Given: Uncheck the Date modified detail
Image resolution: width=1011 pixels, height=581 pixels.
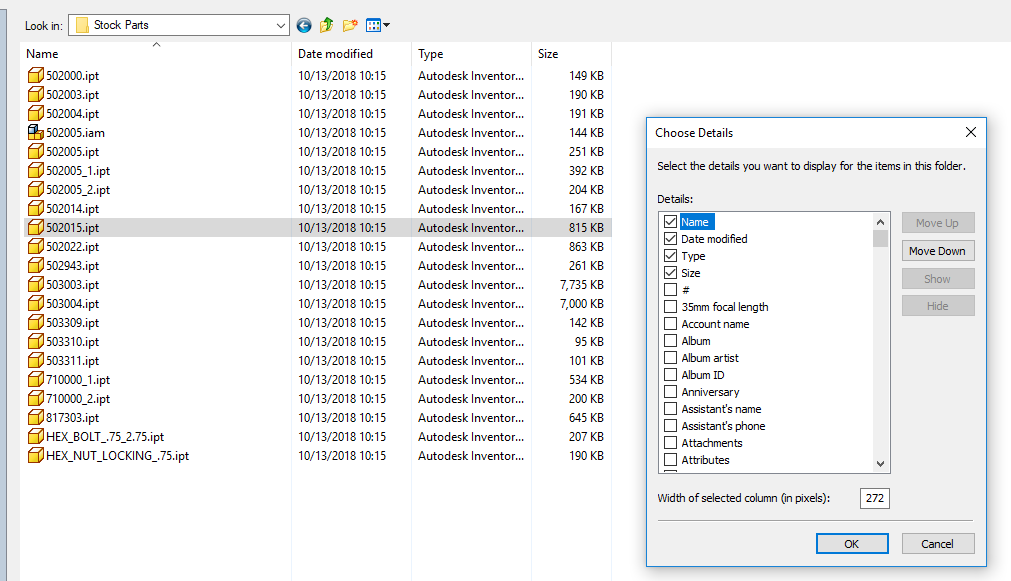Looking at the screenshot, I should click(x=670, y=238).
